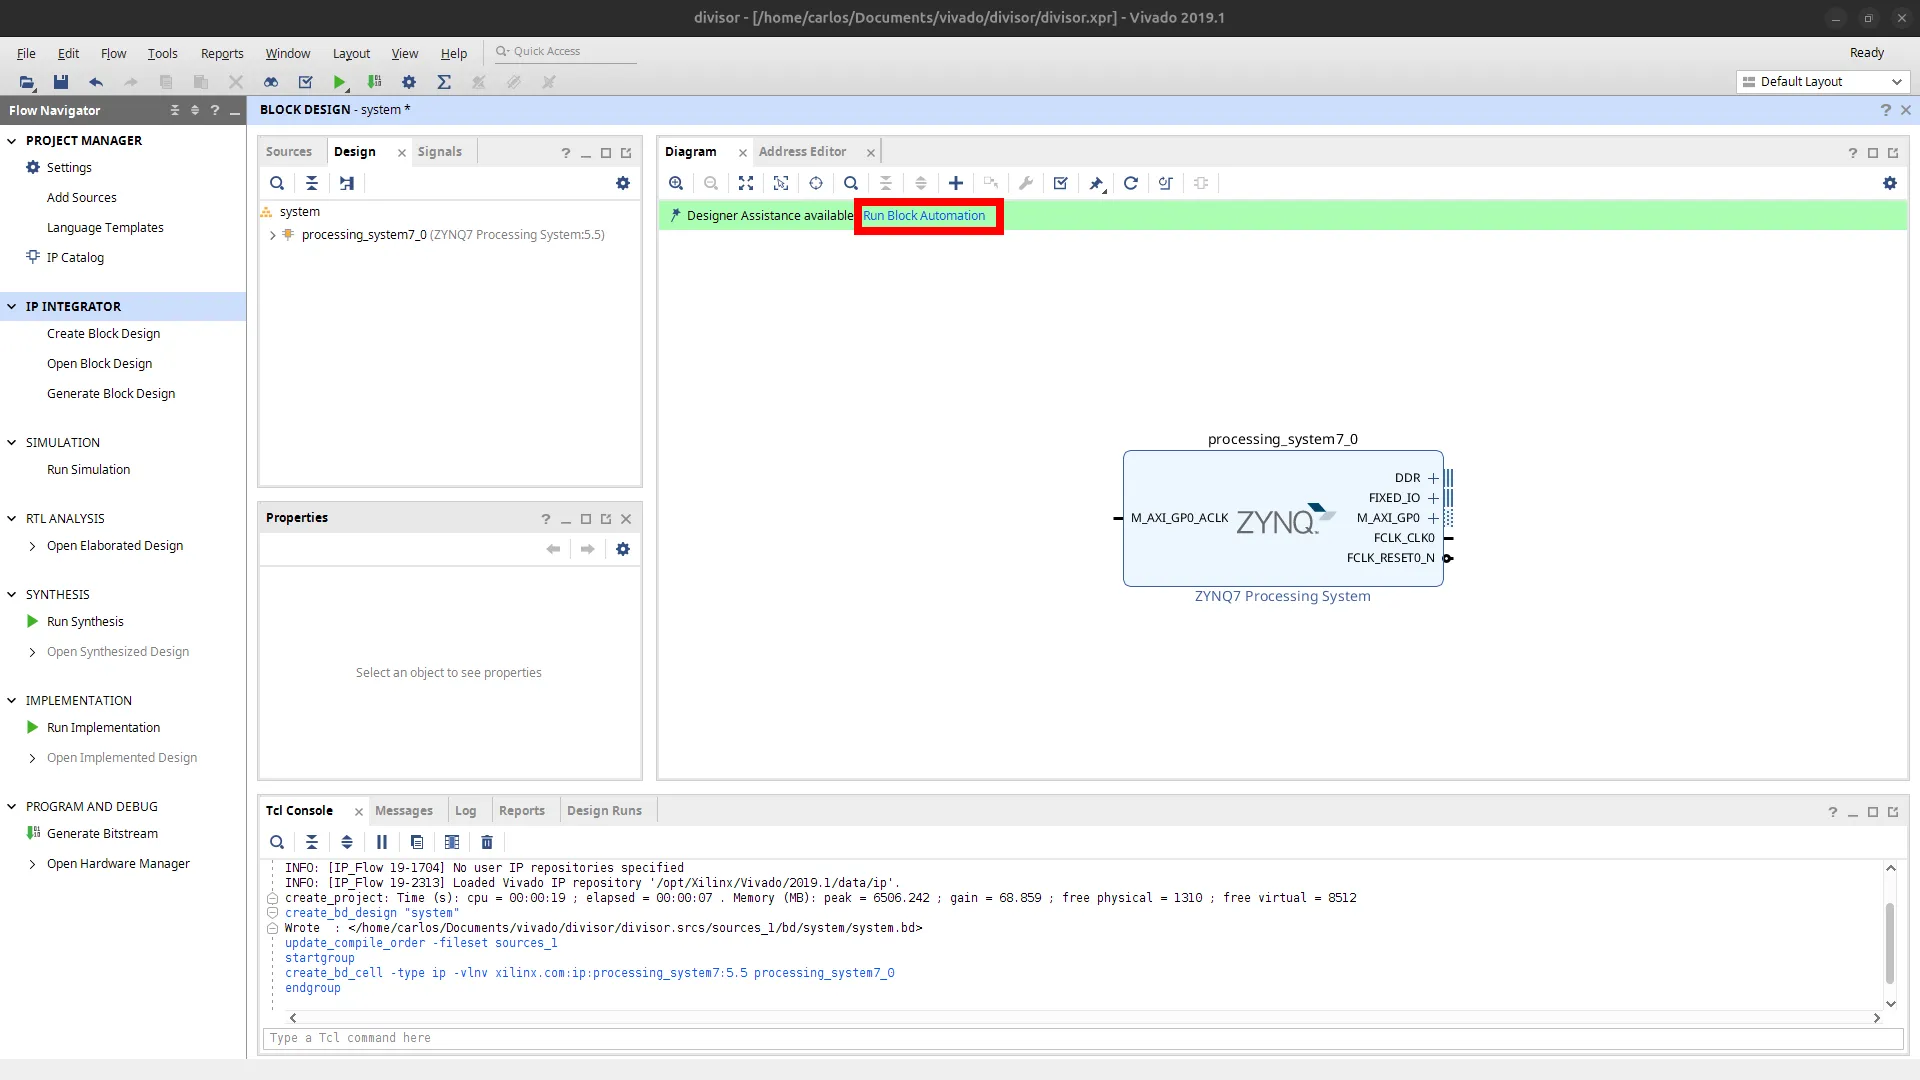1920x1080 pixels.
Task: Switch to the Signals tab
Action: click(440, 152)
